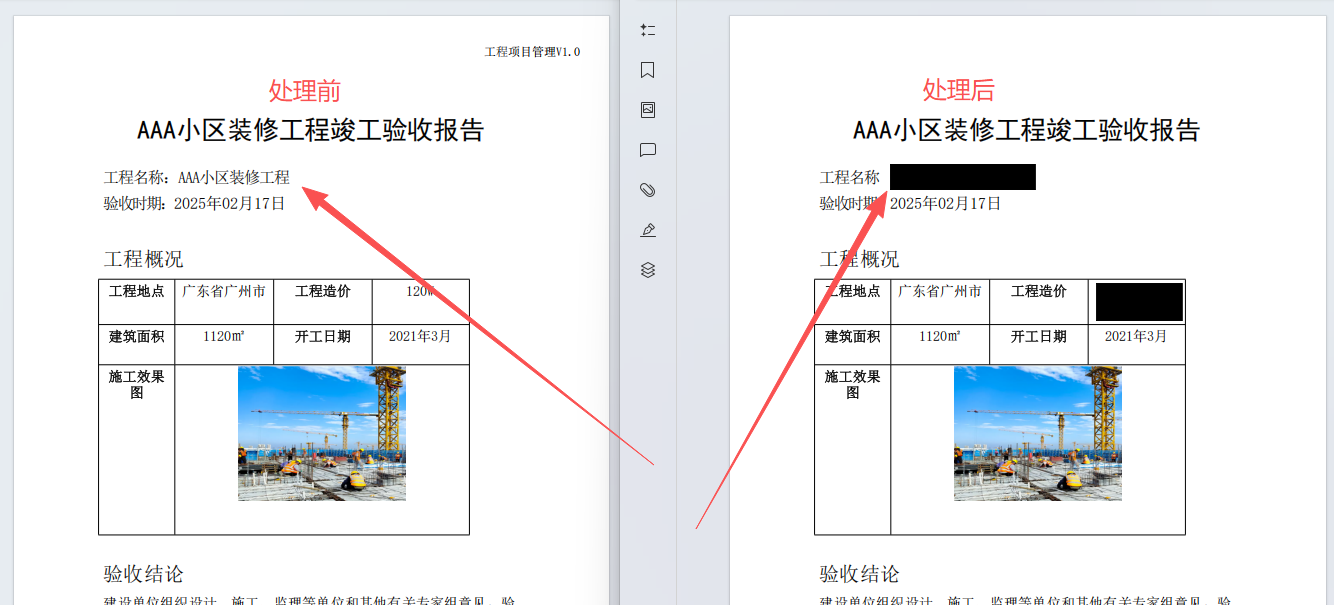Click the title AAA小区装修工程竣工验收报告
The width and height of the screenshot is (1334, 605).
[x=308, y=130]
